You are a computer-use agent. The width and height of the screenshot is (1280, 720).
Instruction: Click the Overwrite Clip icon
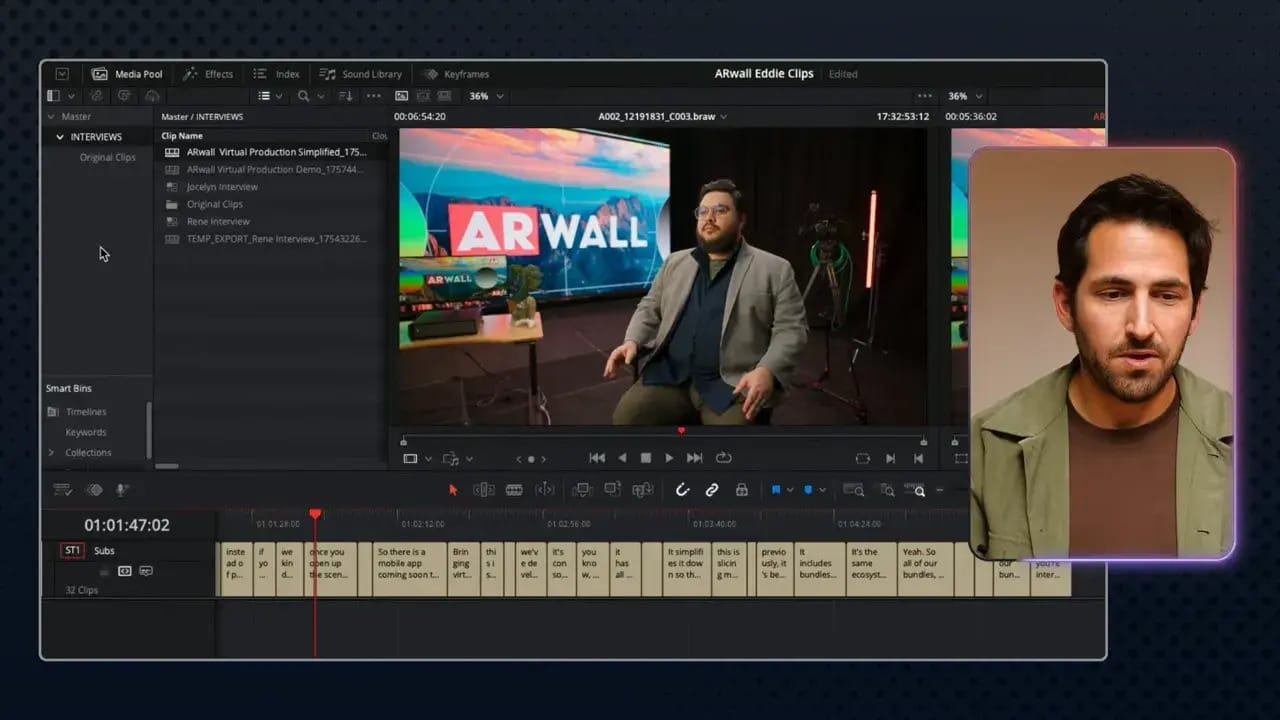[612, 490]
